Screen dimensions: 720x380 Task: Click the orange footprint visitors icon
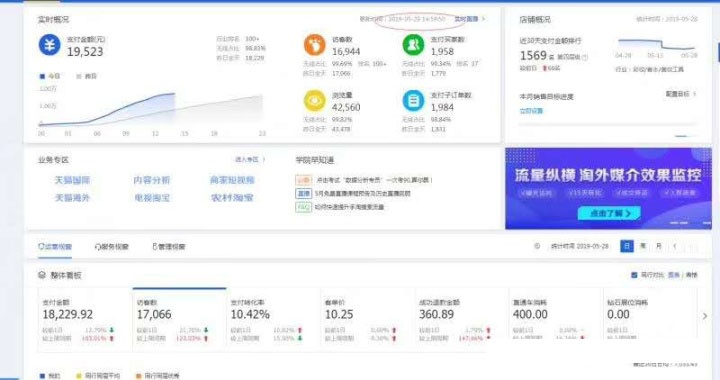[x=315, y=45]
